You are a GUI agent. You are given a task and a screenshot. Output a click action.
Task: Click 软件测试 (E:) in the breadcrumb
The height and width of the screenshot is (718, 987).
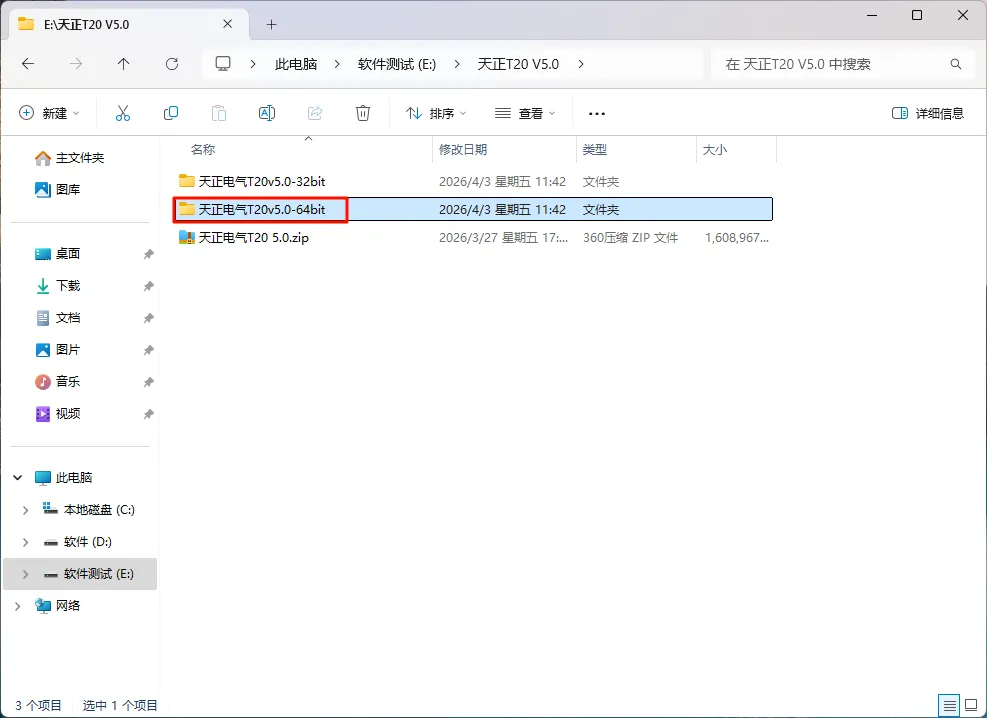397,64
